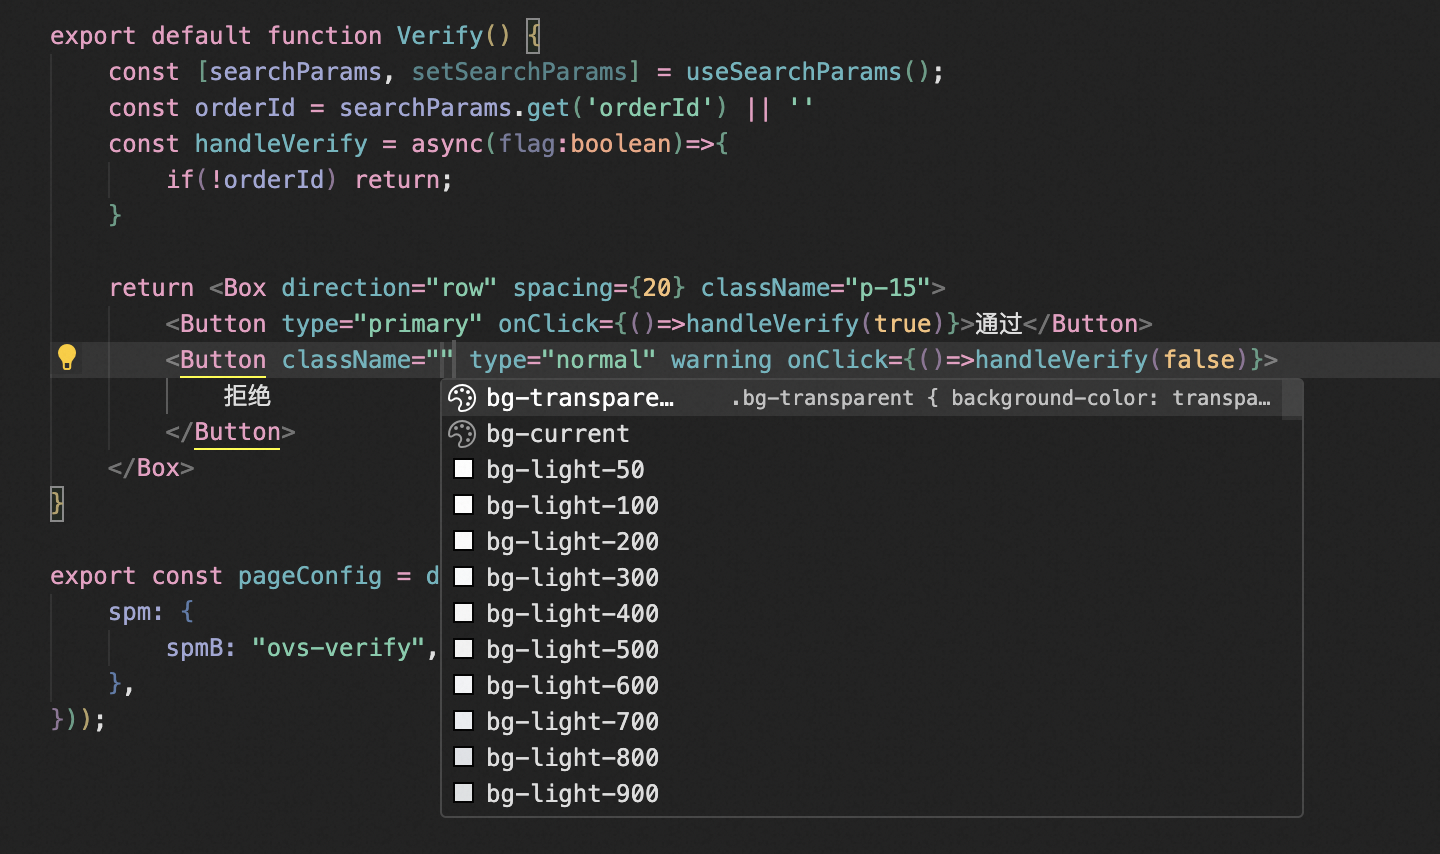Click the 'orderId' string literal

pos(649,108)
